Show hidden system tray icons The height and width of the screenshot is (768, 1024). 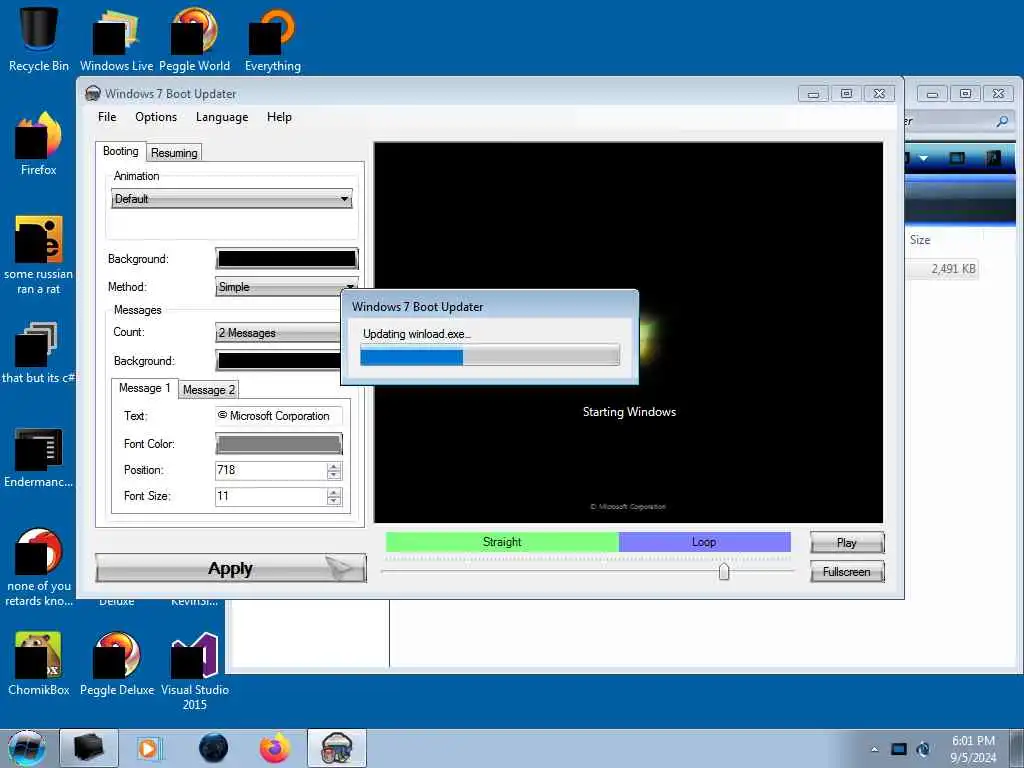pos(874,750)
